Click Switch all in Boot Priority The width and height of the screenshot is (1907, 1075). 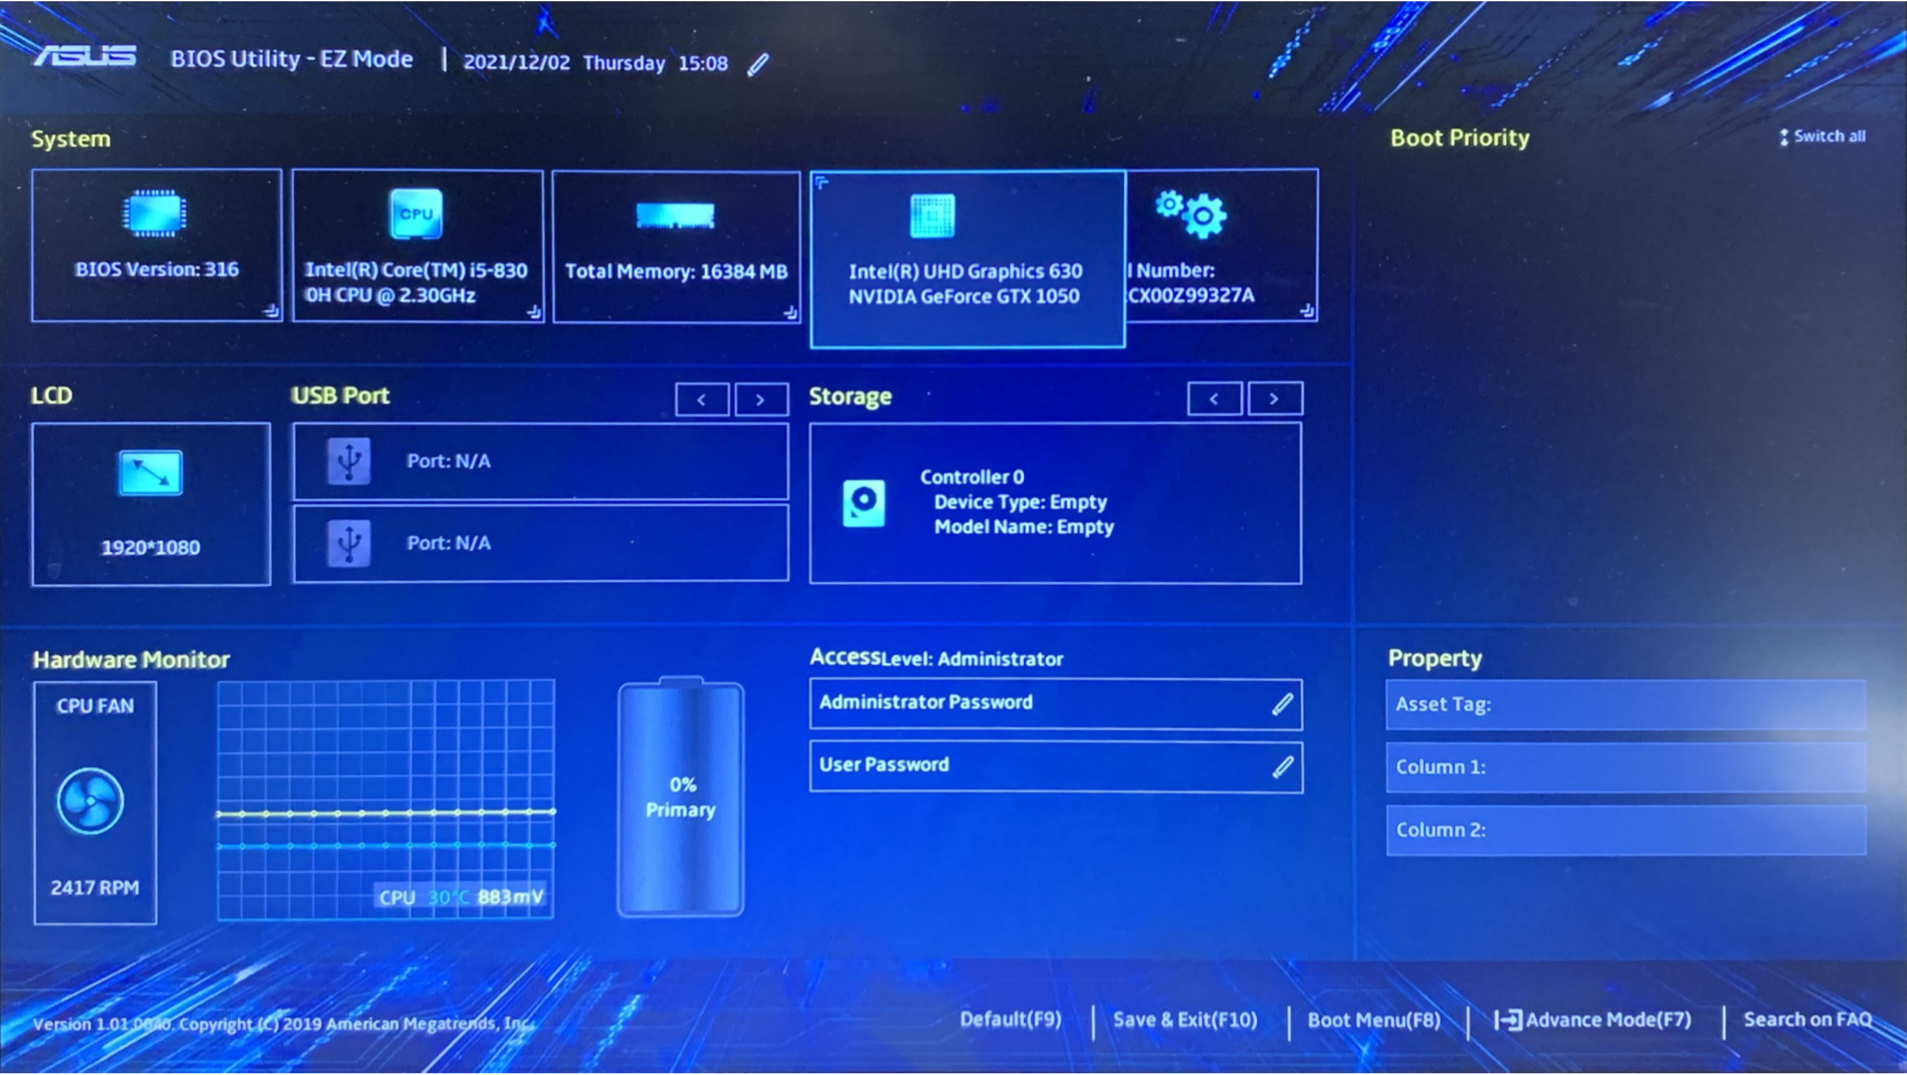point(1822,137)
